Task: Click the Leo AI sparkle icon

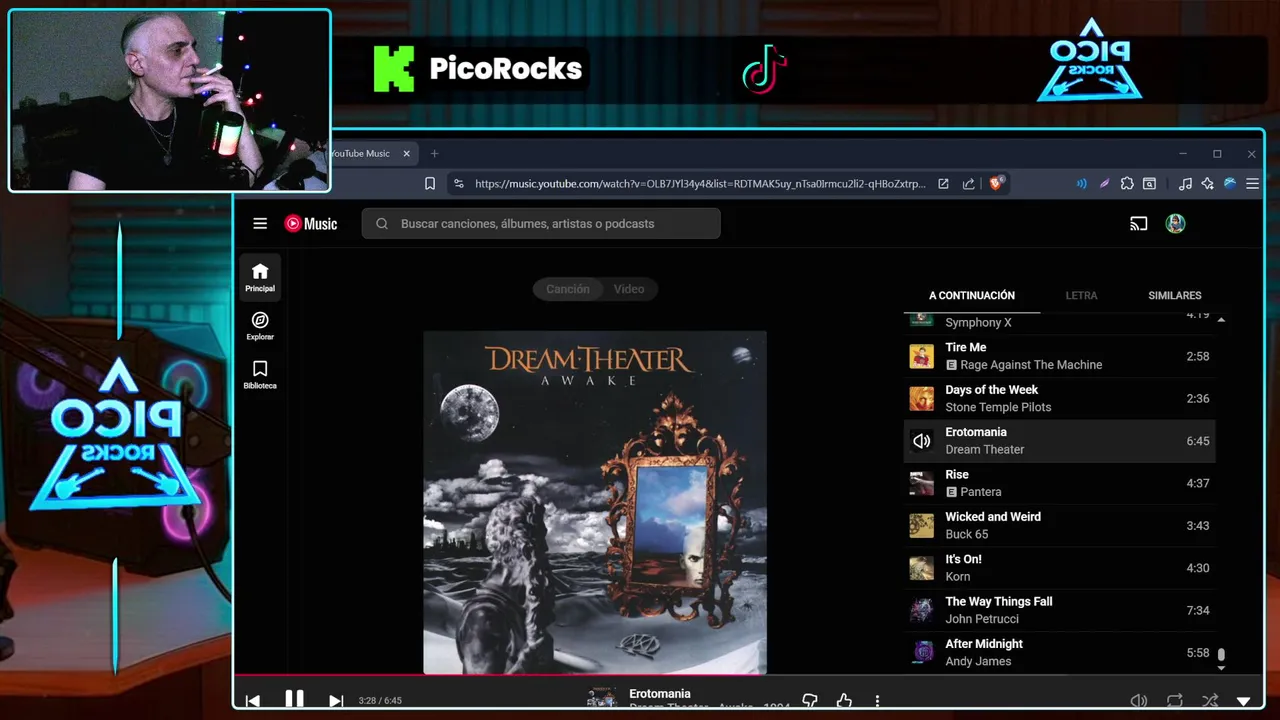Action: click(1207, 184)
